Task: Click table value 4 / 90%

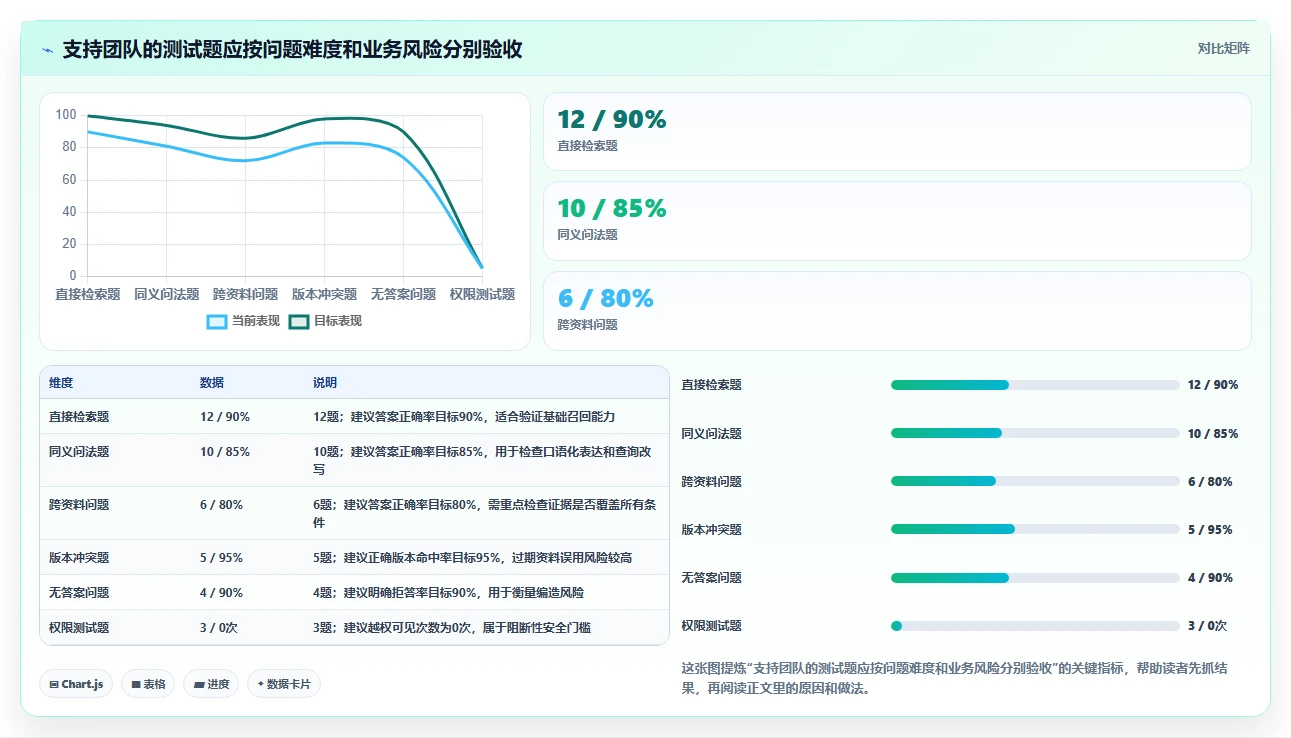Action: pyautogui.click(x=221, y=593)
